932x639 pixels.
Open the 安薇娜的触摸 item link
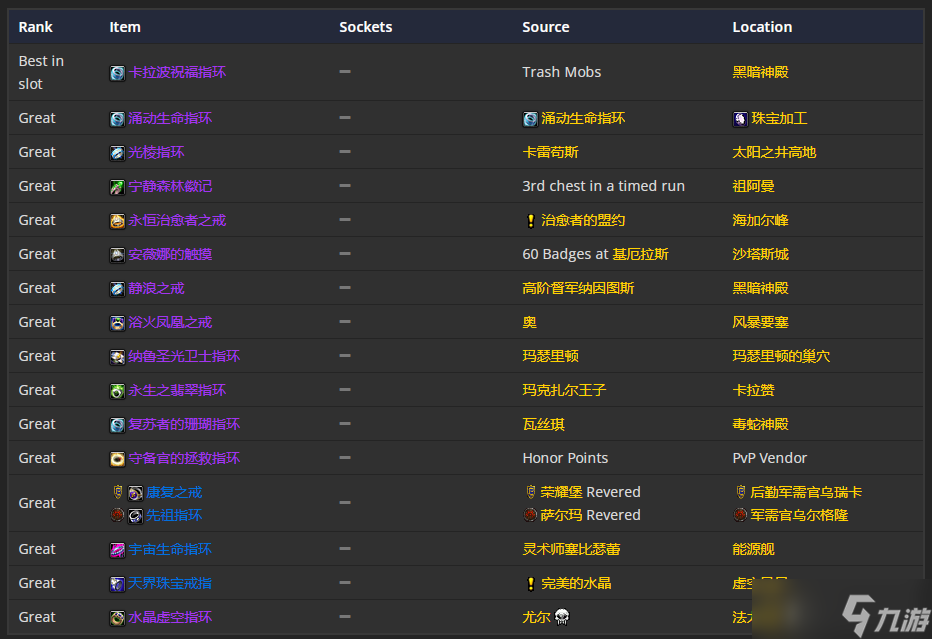(x=170, y=254)
